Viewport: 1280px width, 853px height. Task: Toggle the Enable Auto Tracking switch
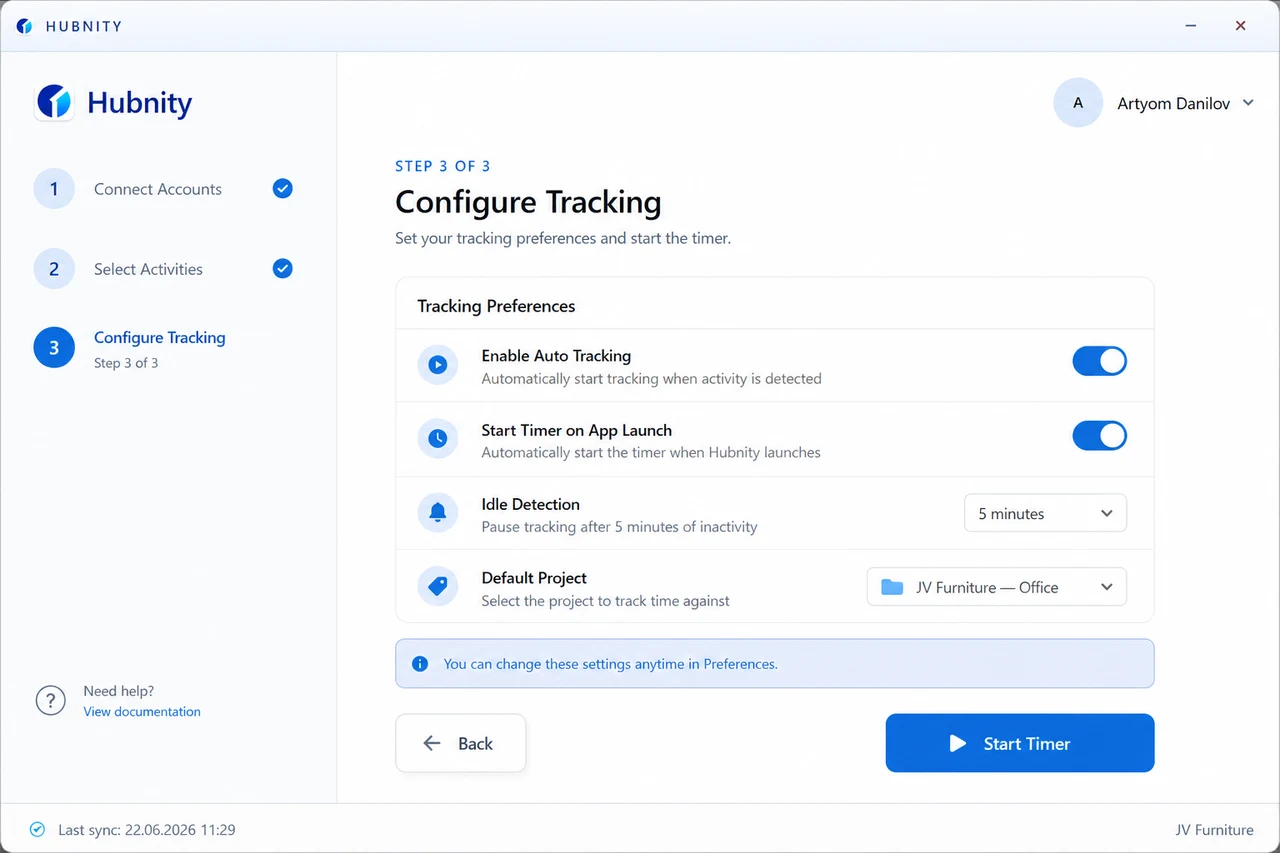click(x=1099, y=361)
